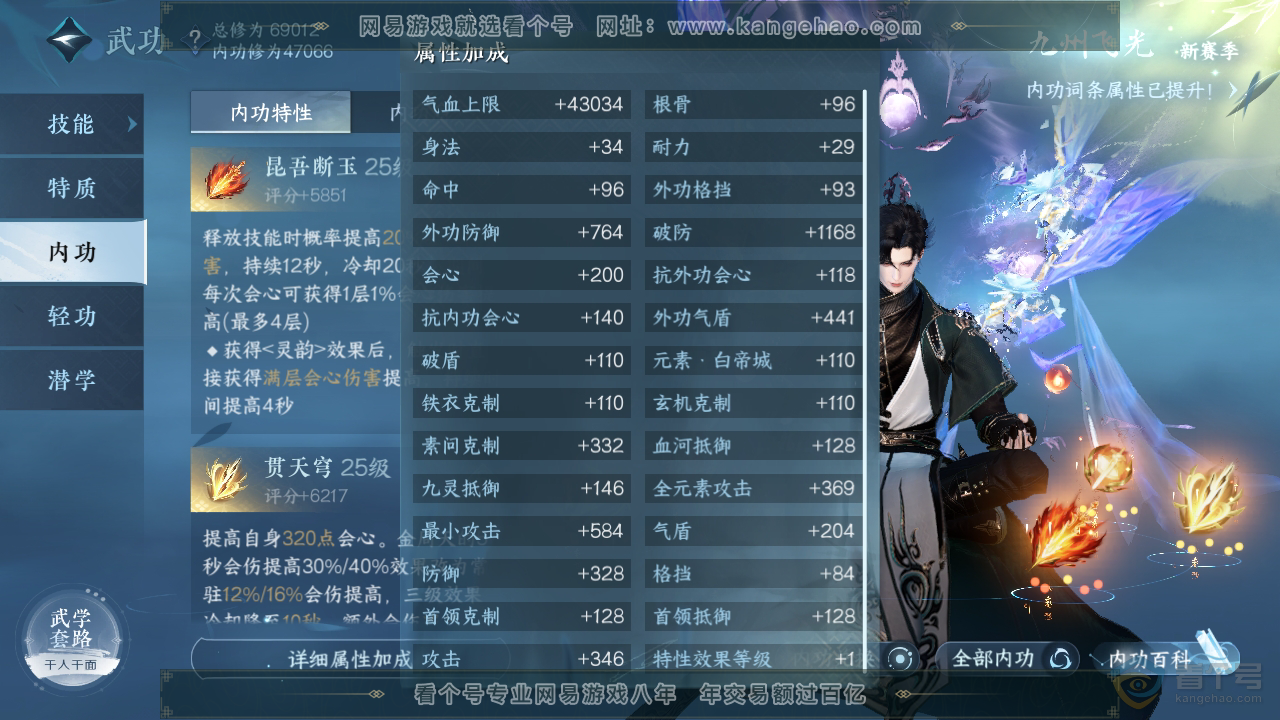The image size is (1280, 720).
Task: Click the 破防 +1168 row
Action: [754, 232]
